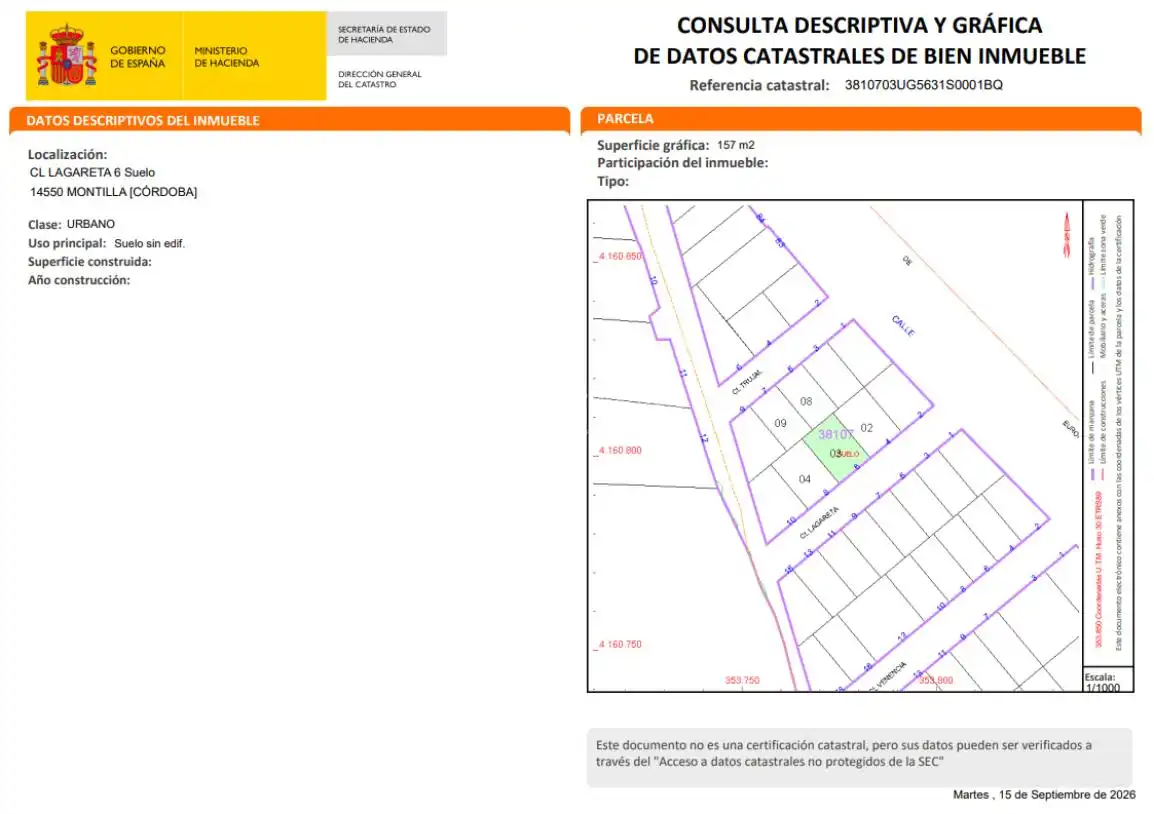Viewport: 1154px width, 814px height.
Task: Click the 'CONSULTA DESCRIPTIVA Y GRÁFICA' title line
Action: click(860, 25)
